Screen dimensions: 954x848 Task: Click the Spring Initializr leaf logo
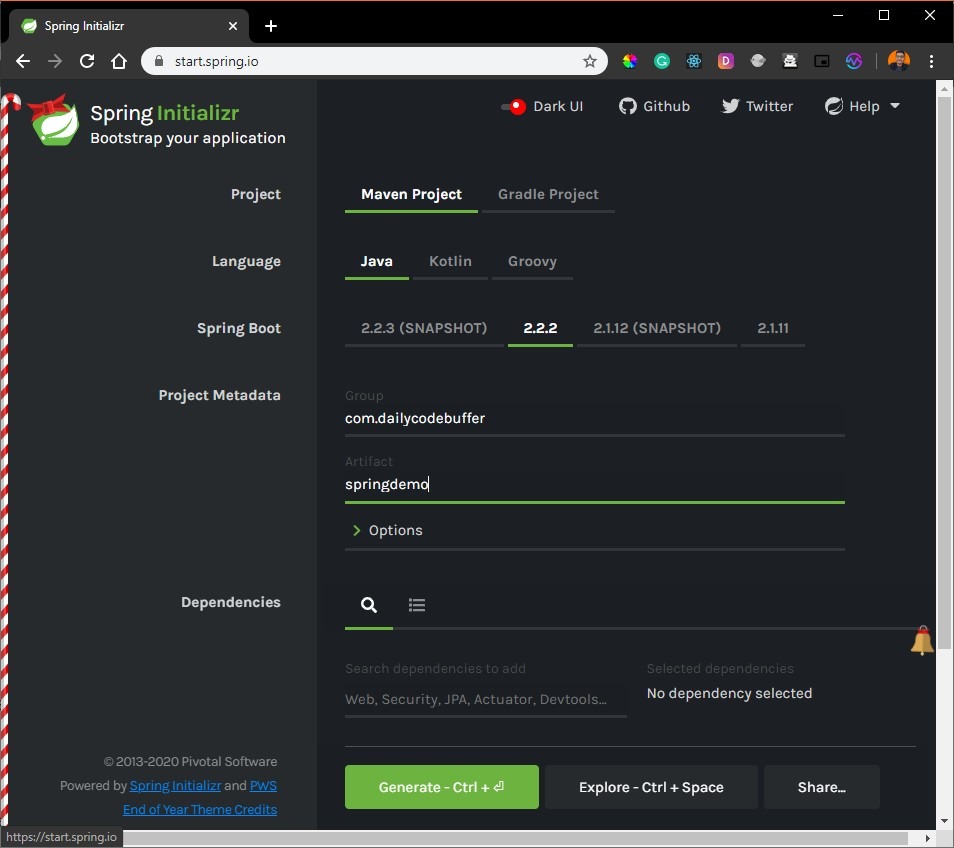coord(54,120)
